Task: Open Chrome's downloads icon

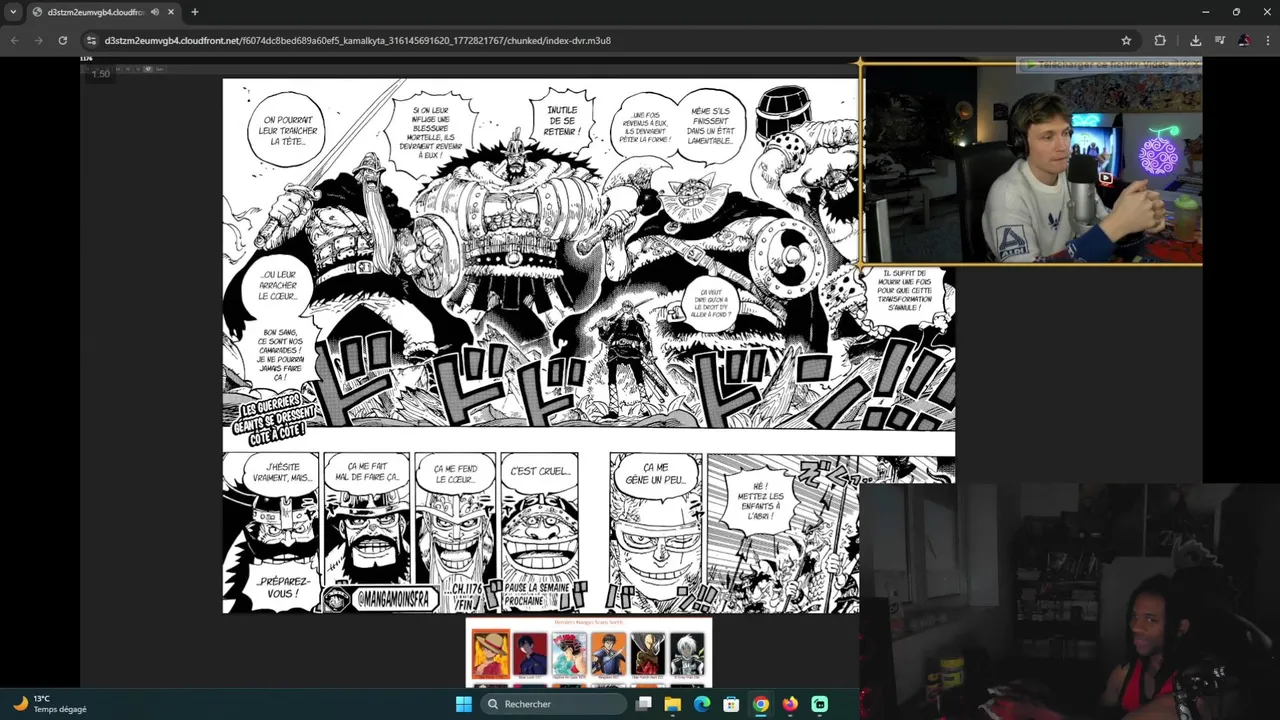Action: (1195, 40)
